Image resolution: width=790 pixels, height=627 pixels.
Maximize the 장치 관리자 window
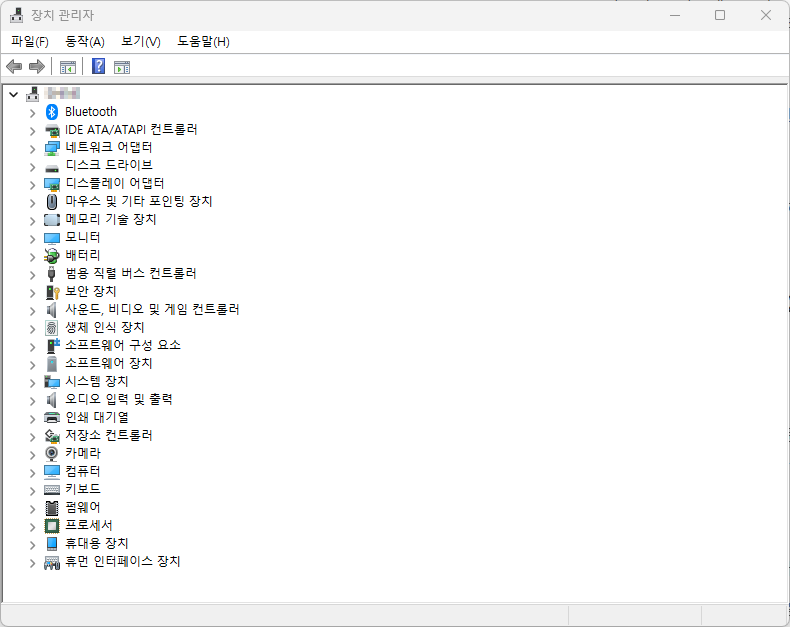[x=720, y=15]
